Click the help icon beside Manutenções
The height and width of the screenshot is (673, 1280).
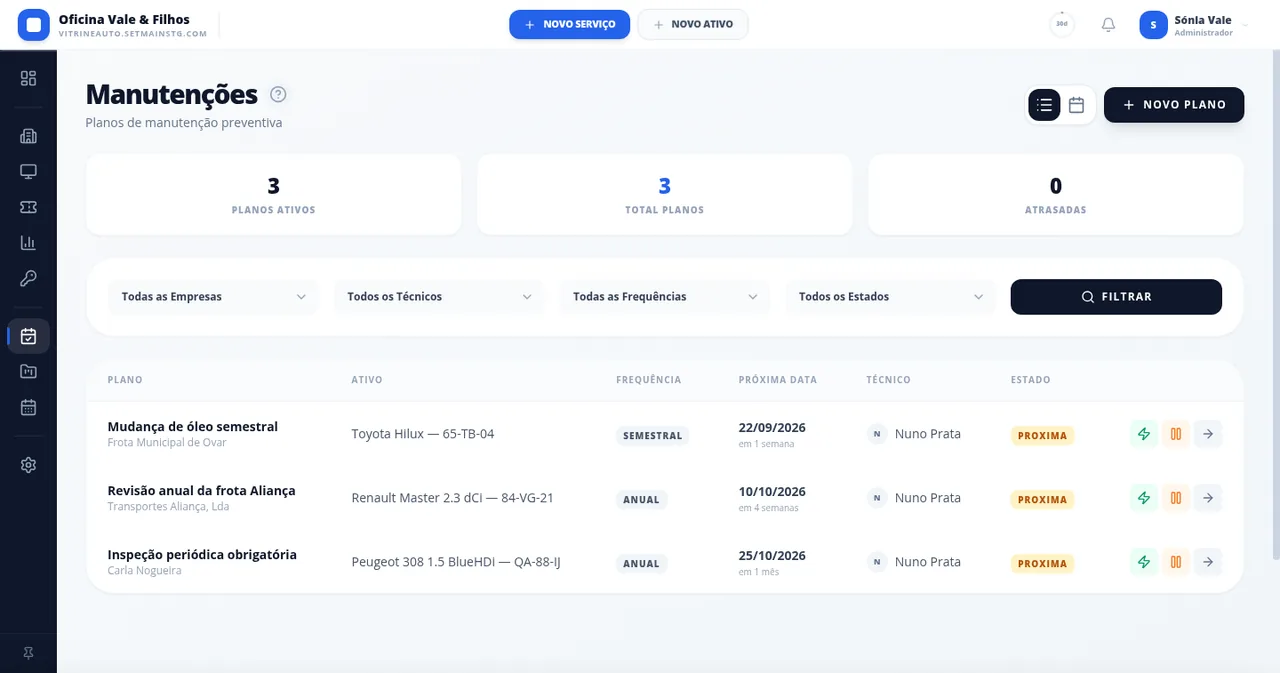pos(278,95)
